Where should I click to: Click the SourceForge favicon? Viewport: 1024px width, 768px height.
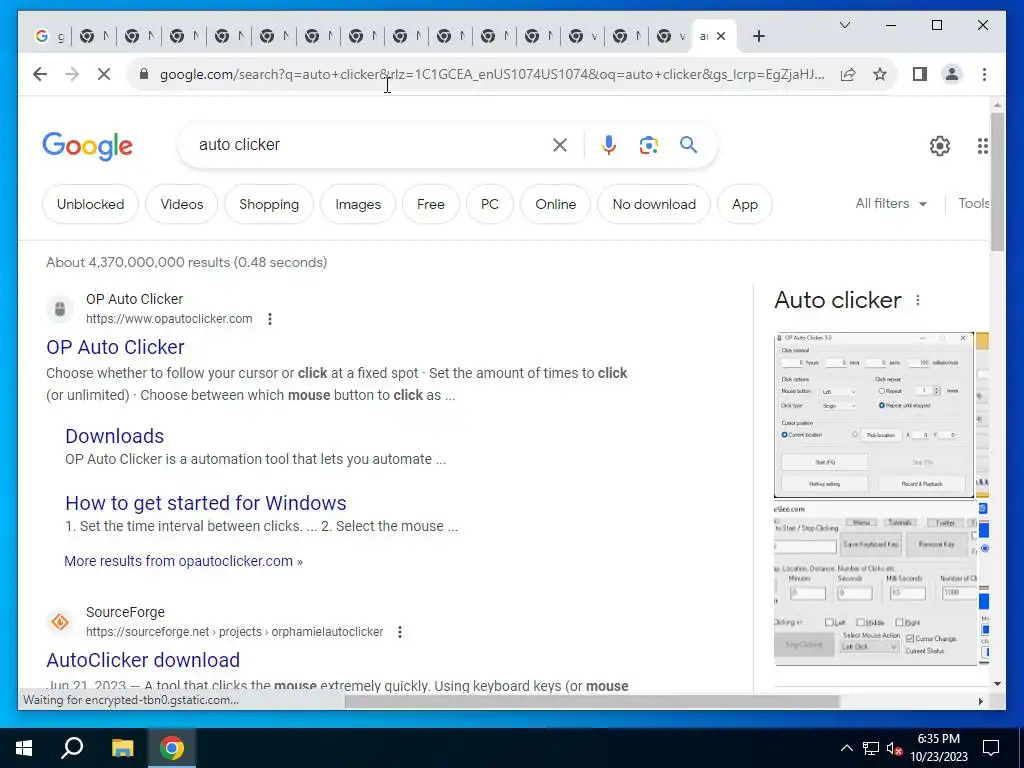point(60,622)
